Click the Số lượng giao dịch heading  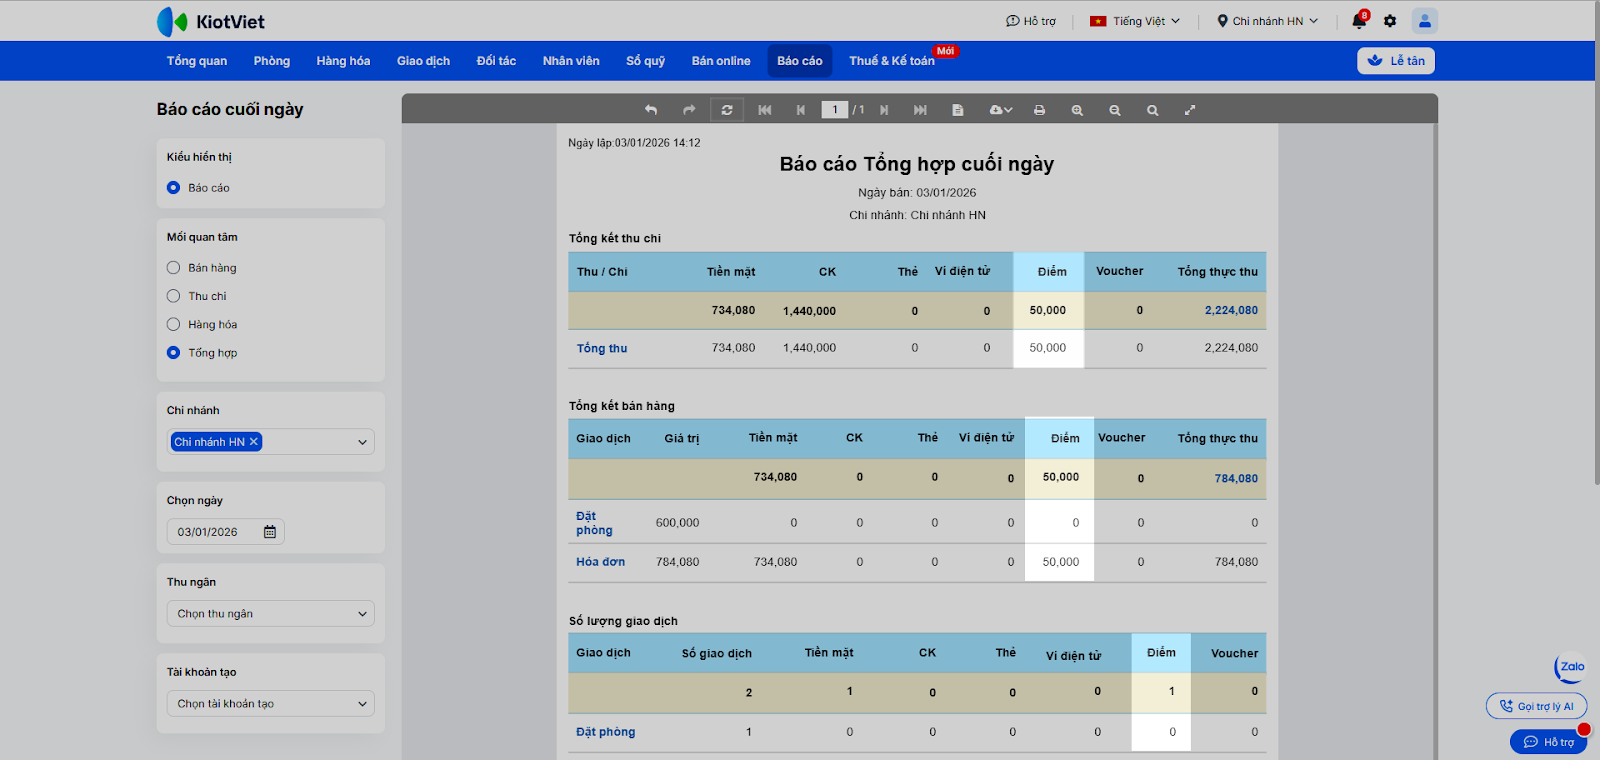pyautogui.click(x=623, y=621)
